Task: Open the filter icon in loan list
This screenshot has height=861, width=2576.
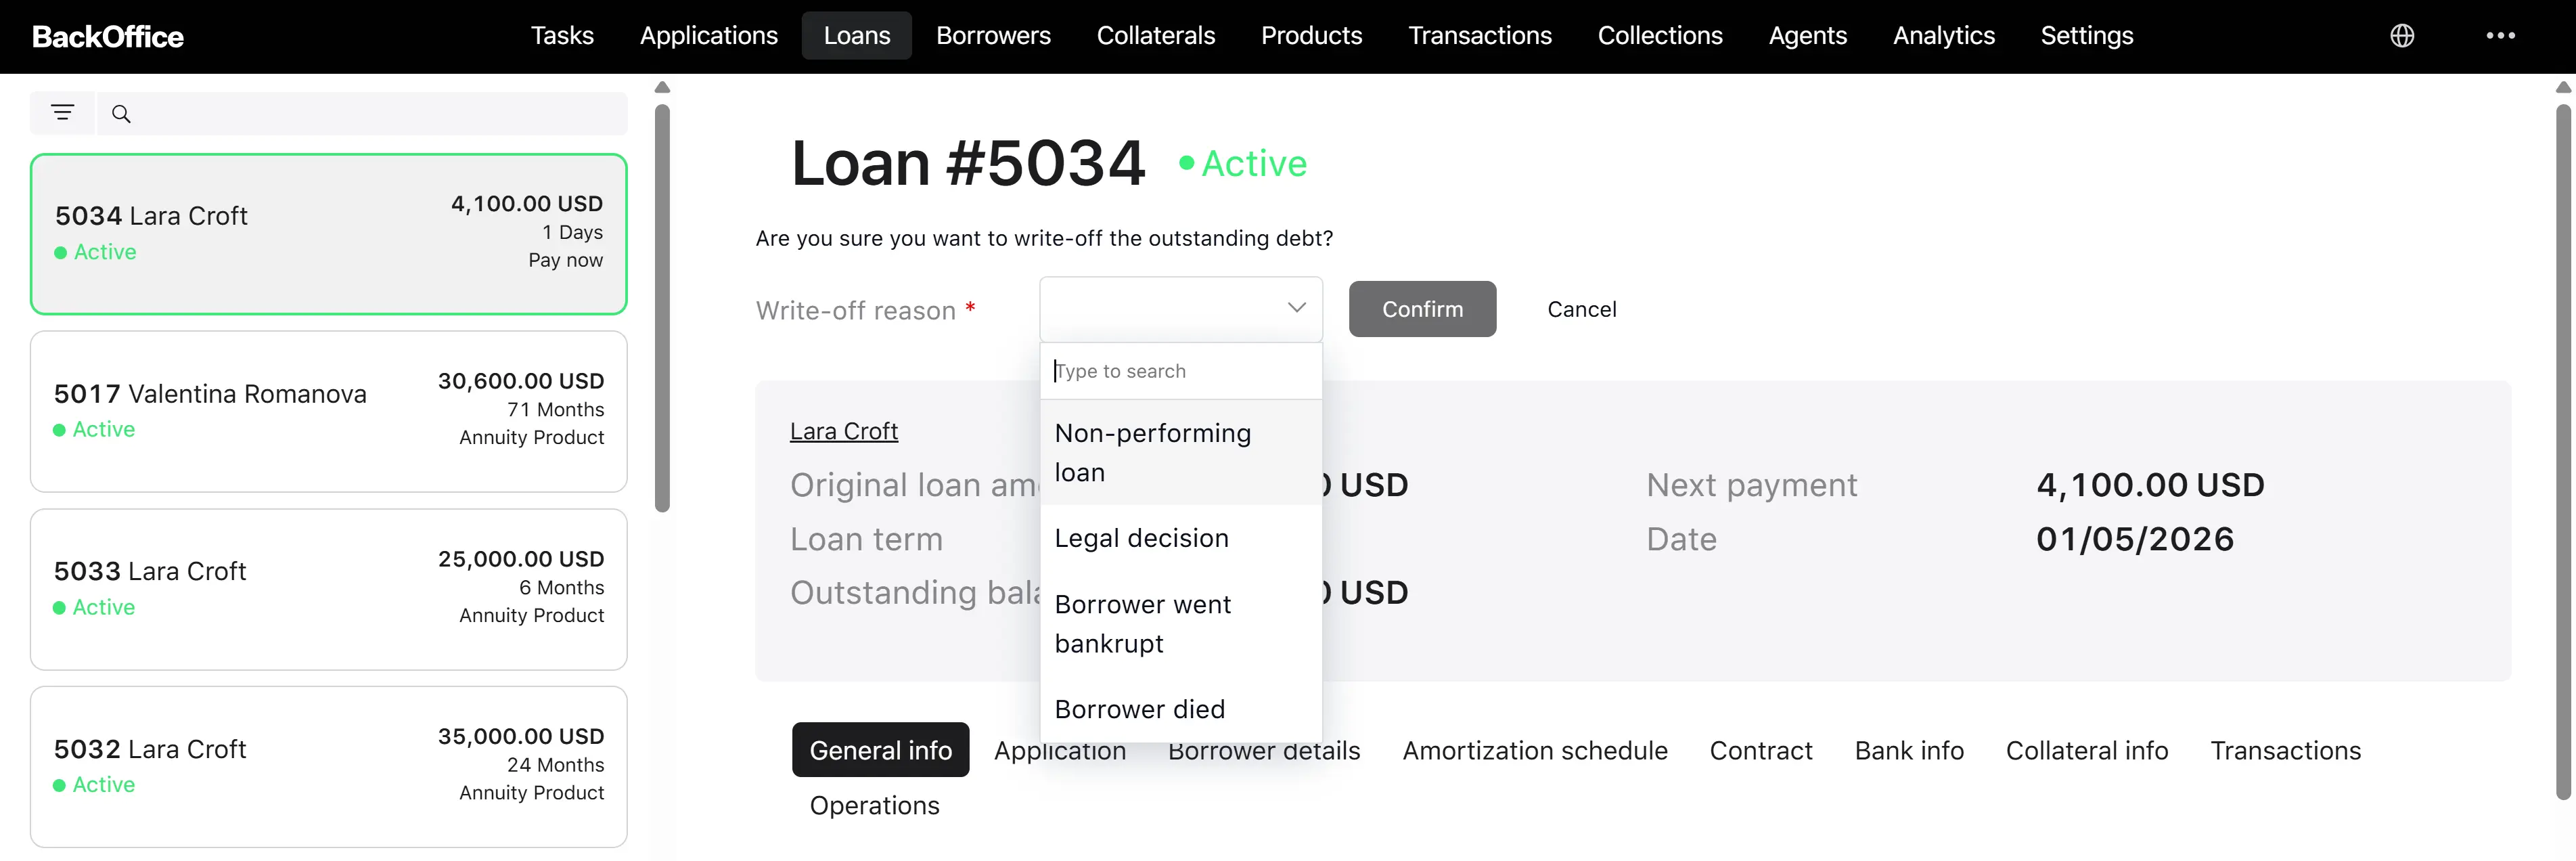Action: pos(62,113)
